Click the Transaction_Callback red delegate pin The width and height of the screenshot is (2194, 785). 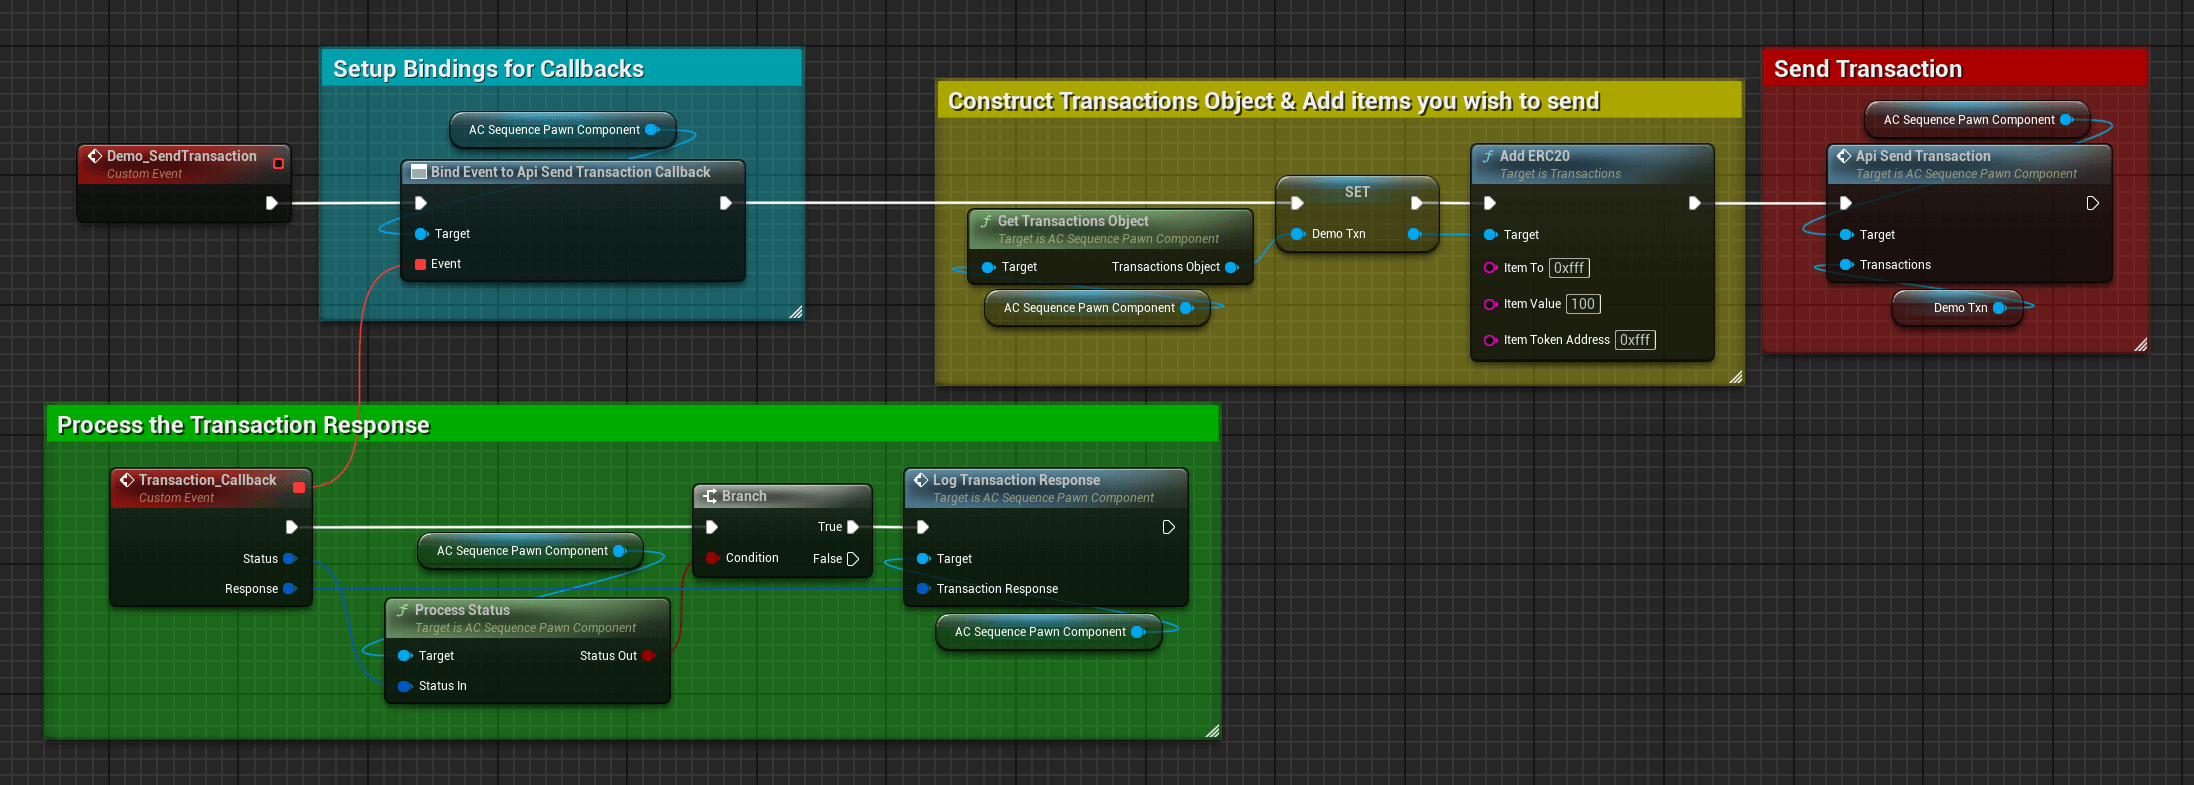[x=299, y=487]
